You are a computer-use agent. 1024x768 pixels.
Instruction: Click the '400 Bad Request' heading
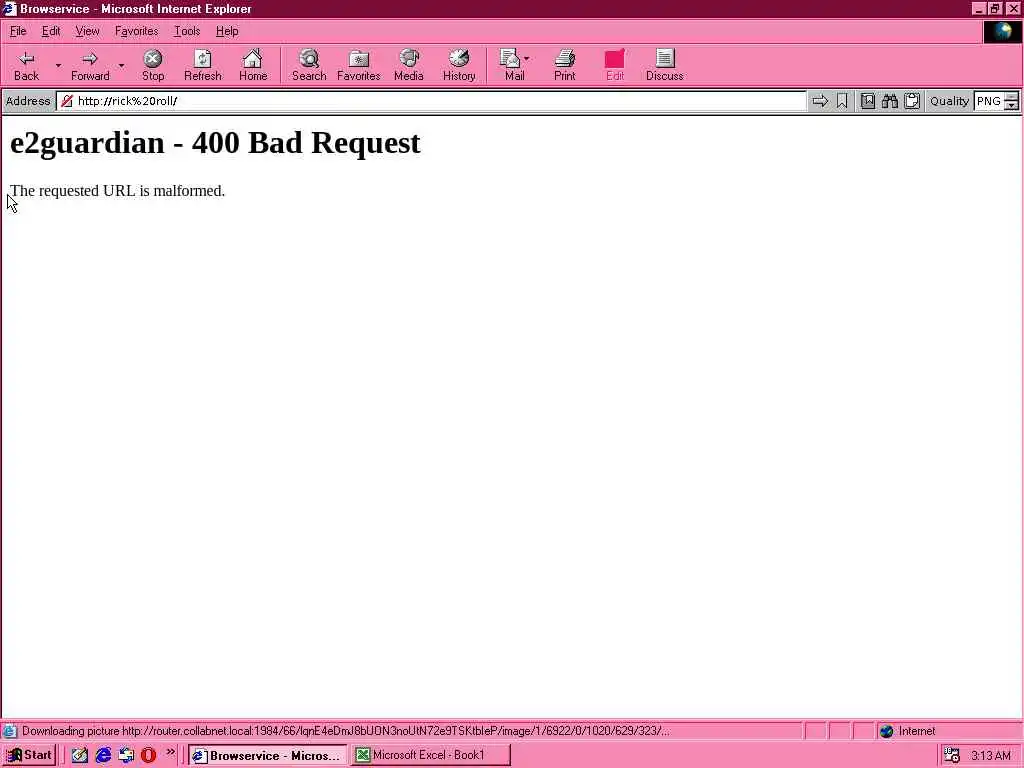pos(306,142)
